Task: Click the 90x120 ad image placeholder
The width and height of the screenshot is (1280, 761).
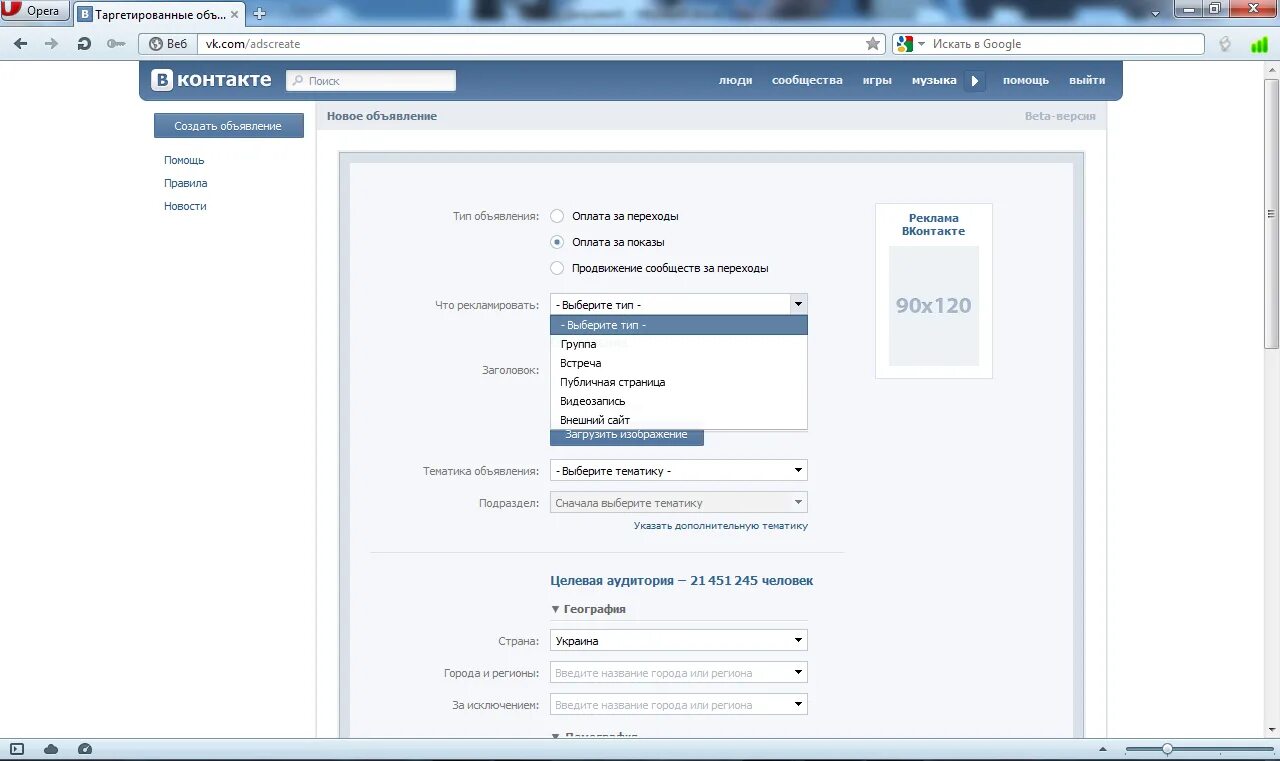Action: (934, 306)
